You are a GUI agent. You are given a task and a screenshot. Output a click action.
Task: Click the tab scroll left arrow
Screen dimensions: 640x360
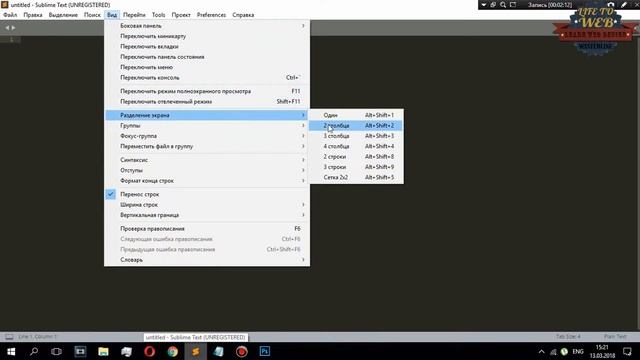click(x=7, y=28)
